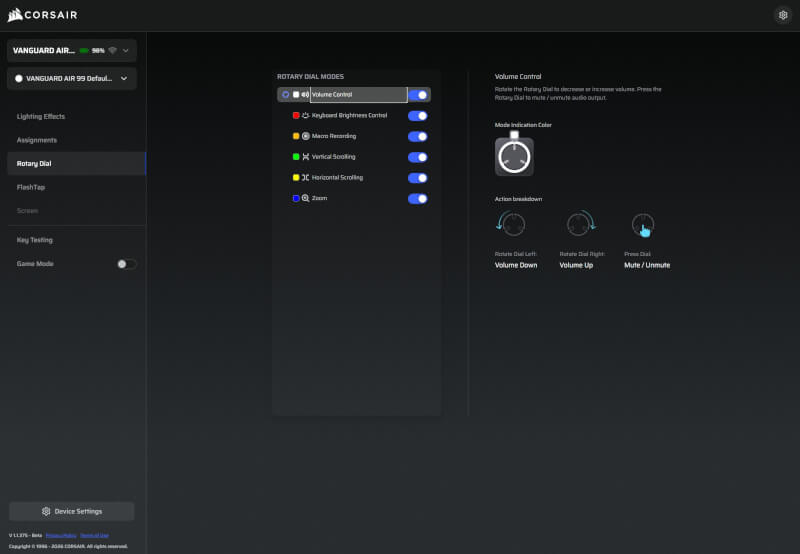Click the Mute / Unmute action text
Image resolution: width=800 pixels, height=554 pixels.
coord(647,265)
